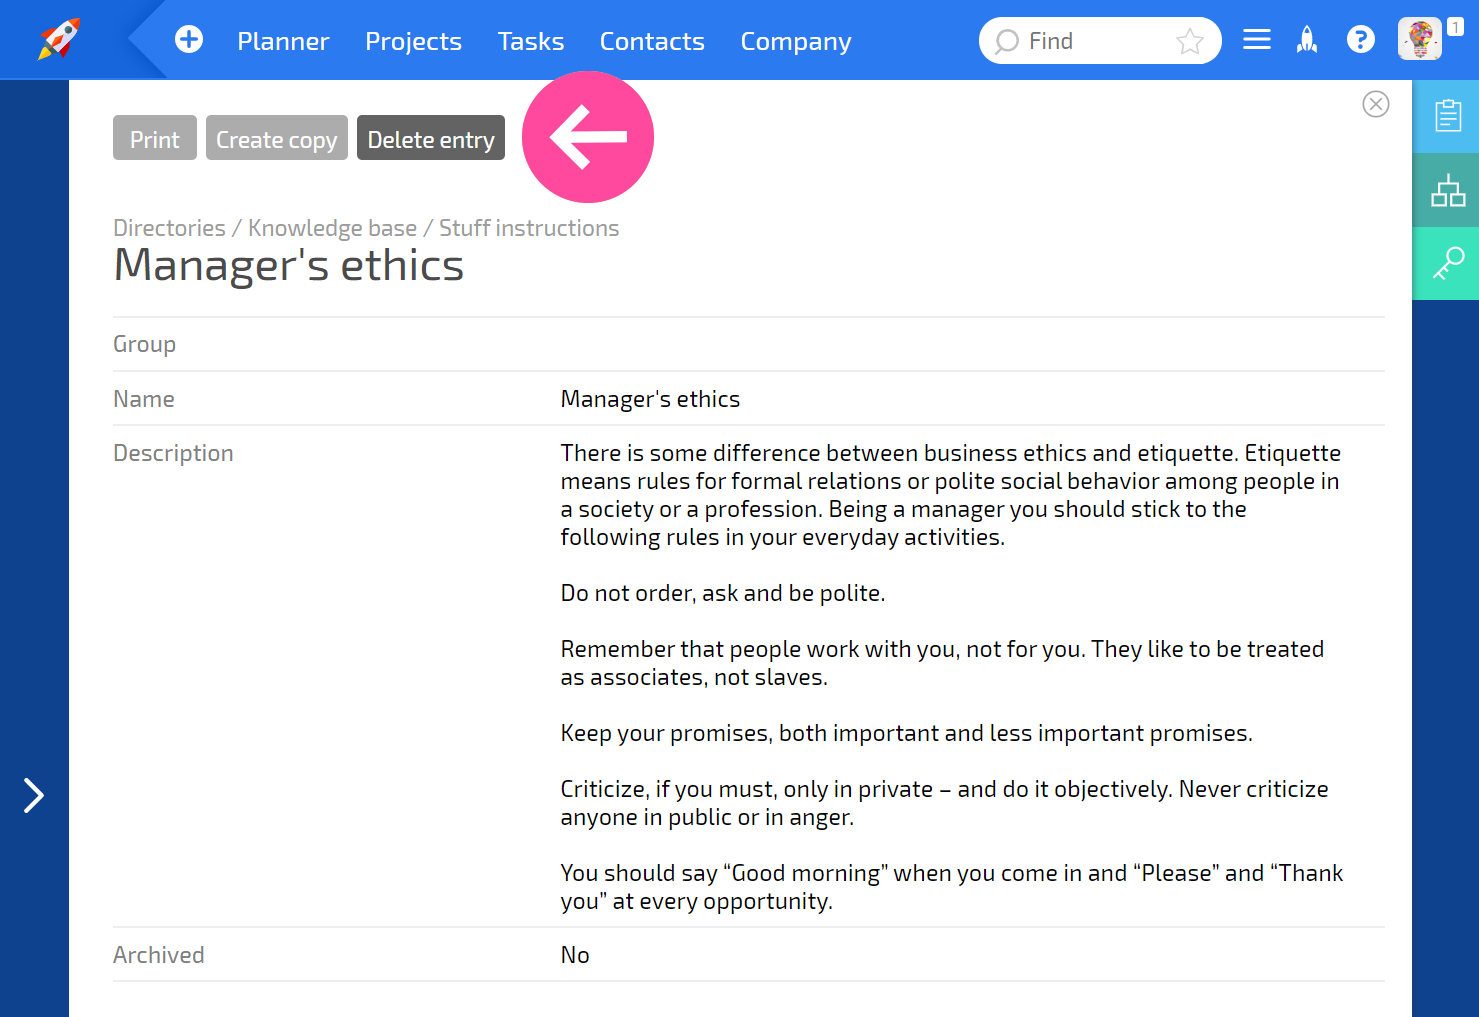Click the favorites star in search box

1190,41
